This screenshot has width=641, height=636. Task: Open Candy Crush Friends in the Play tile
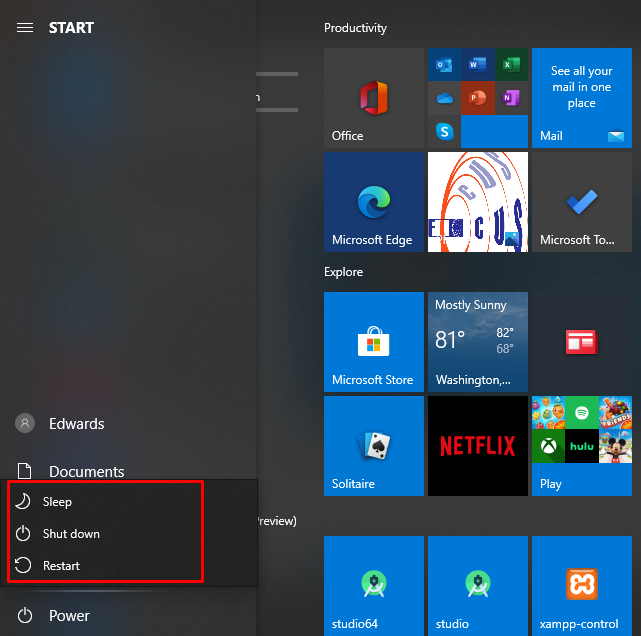click(616, 412)
